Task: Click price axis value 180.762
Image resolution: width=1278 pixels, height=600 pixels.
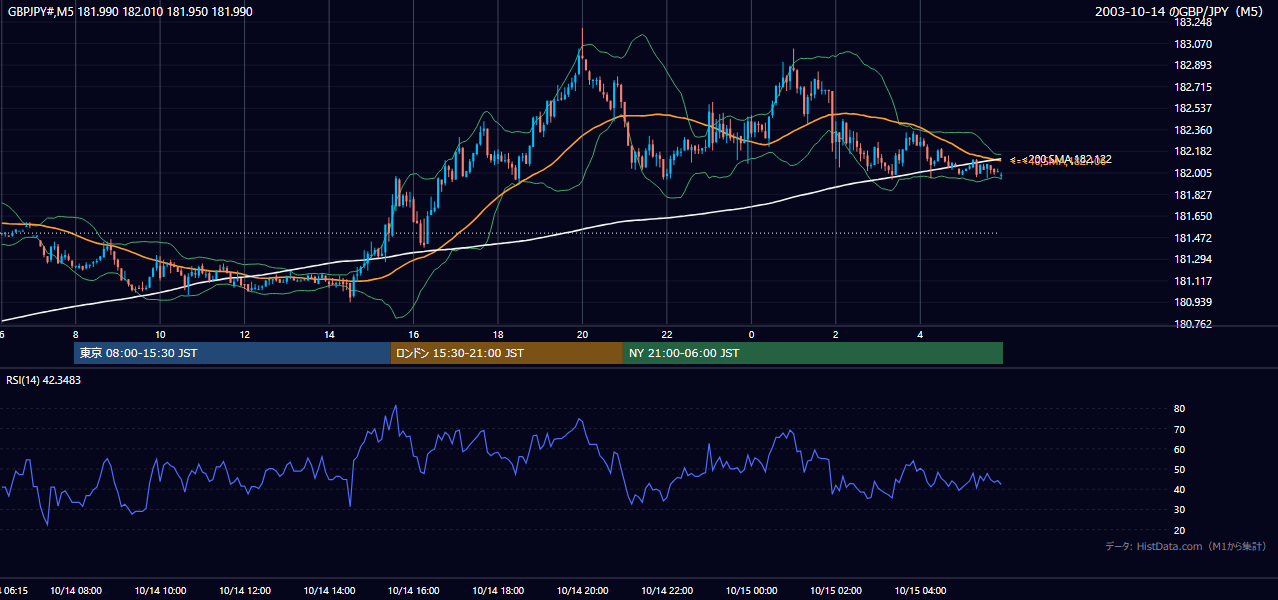Action: (1194, 324)
